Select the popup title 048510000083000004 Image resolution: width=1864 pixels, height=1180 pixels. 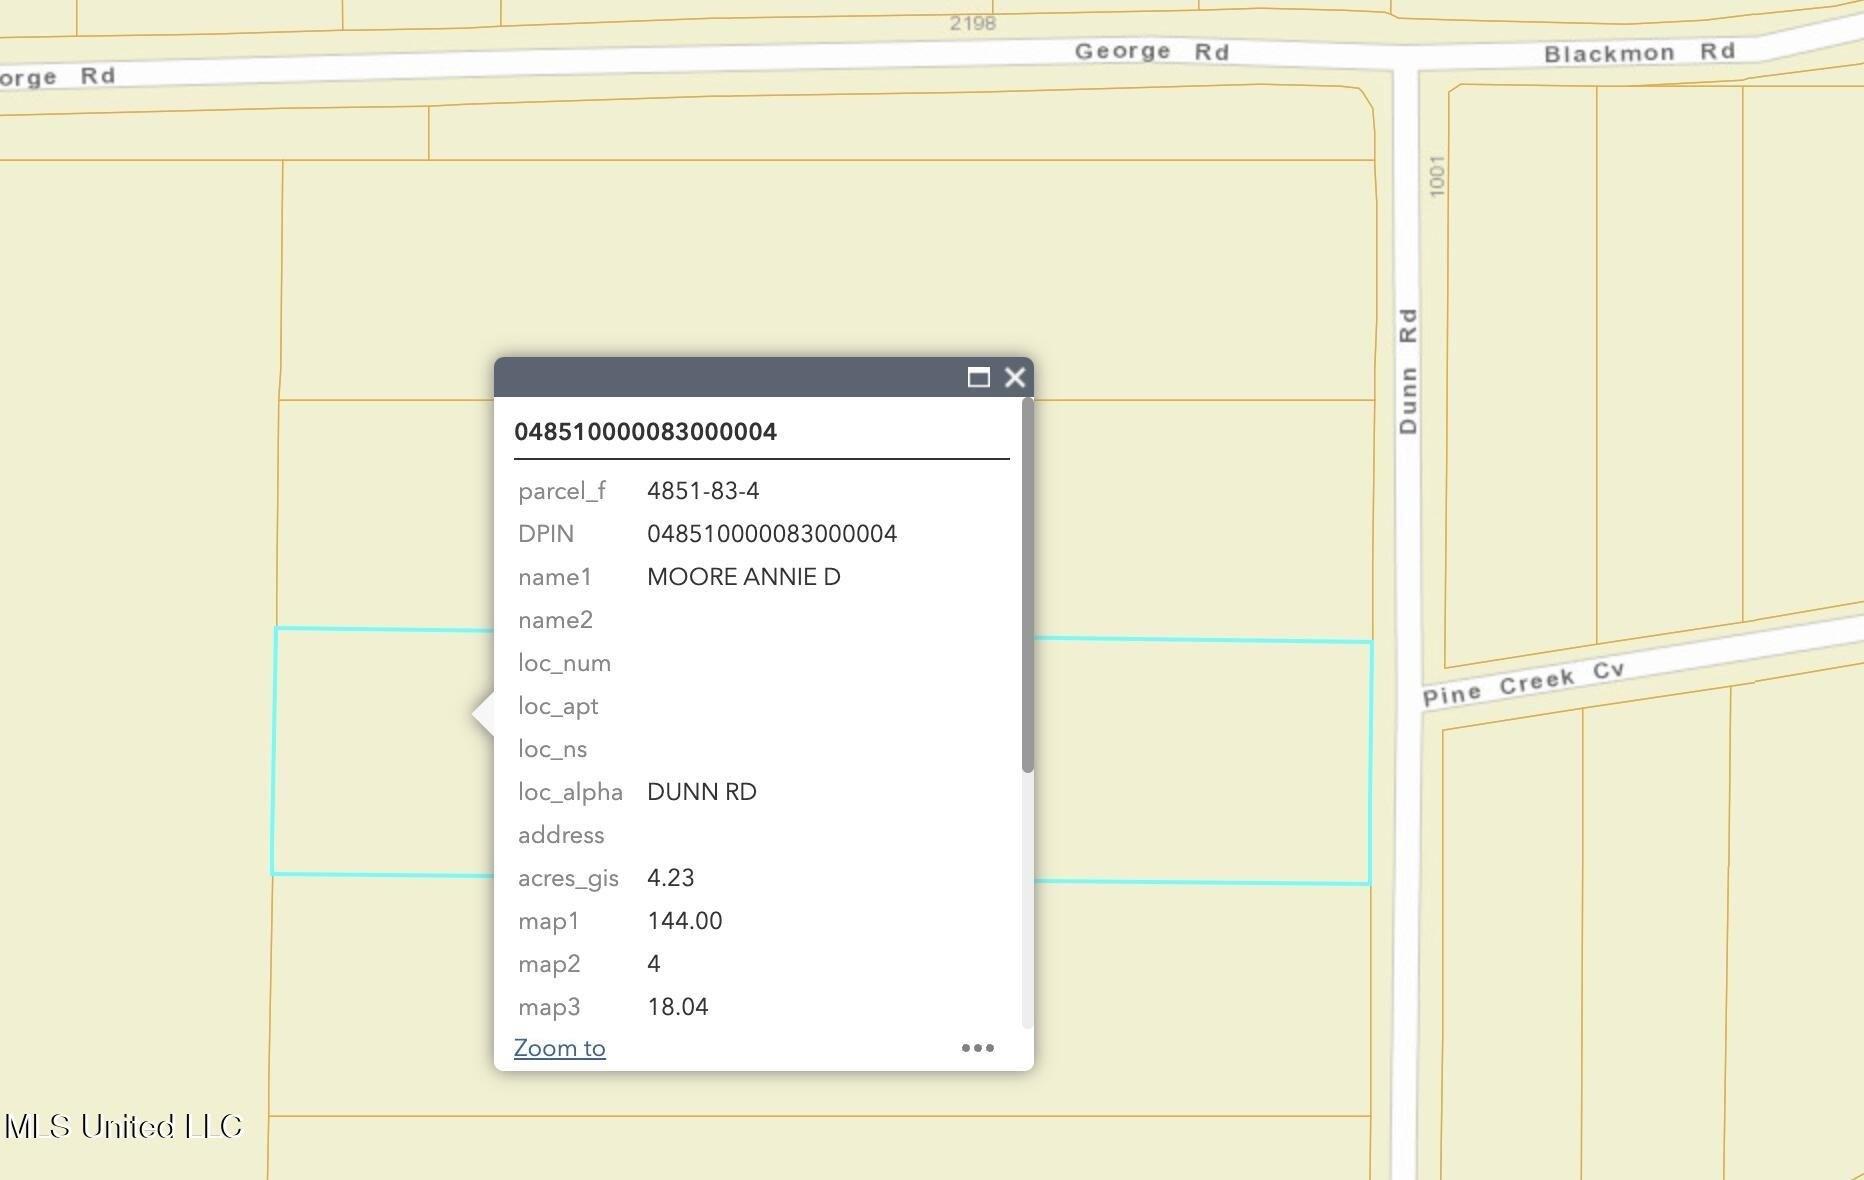coord(645,432)
